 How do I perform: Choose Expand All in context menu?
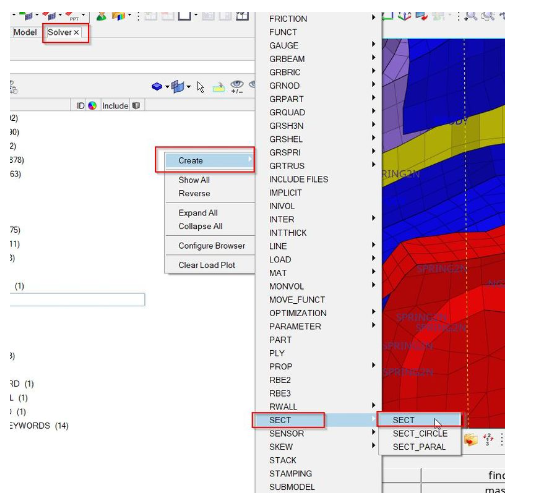[198, 213]
